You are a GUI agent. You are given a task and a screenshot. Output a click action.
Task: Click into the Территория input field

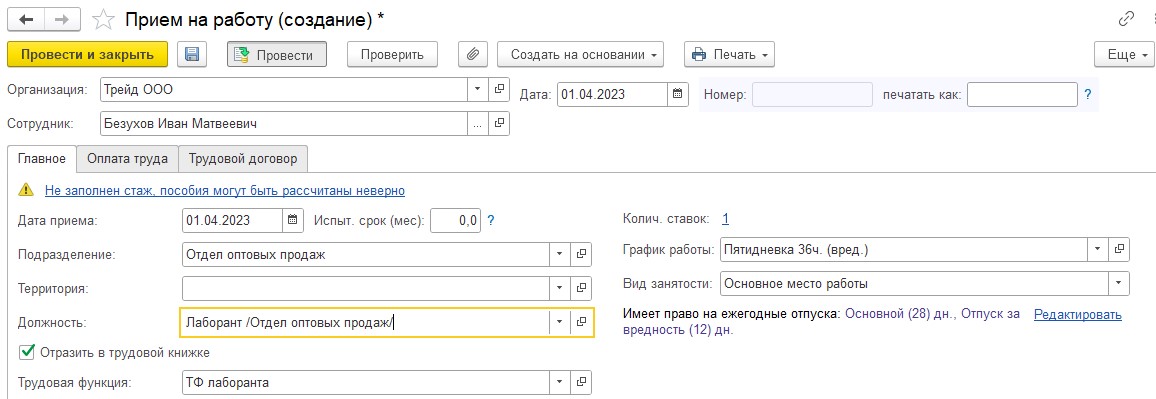[365, 288]
